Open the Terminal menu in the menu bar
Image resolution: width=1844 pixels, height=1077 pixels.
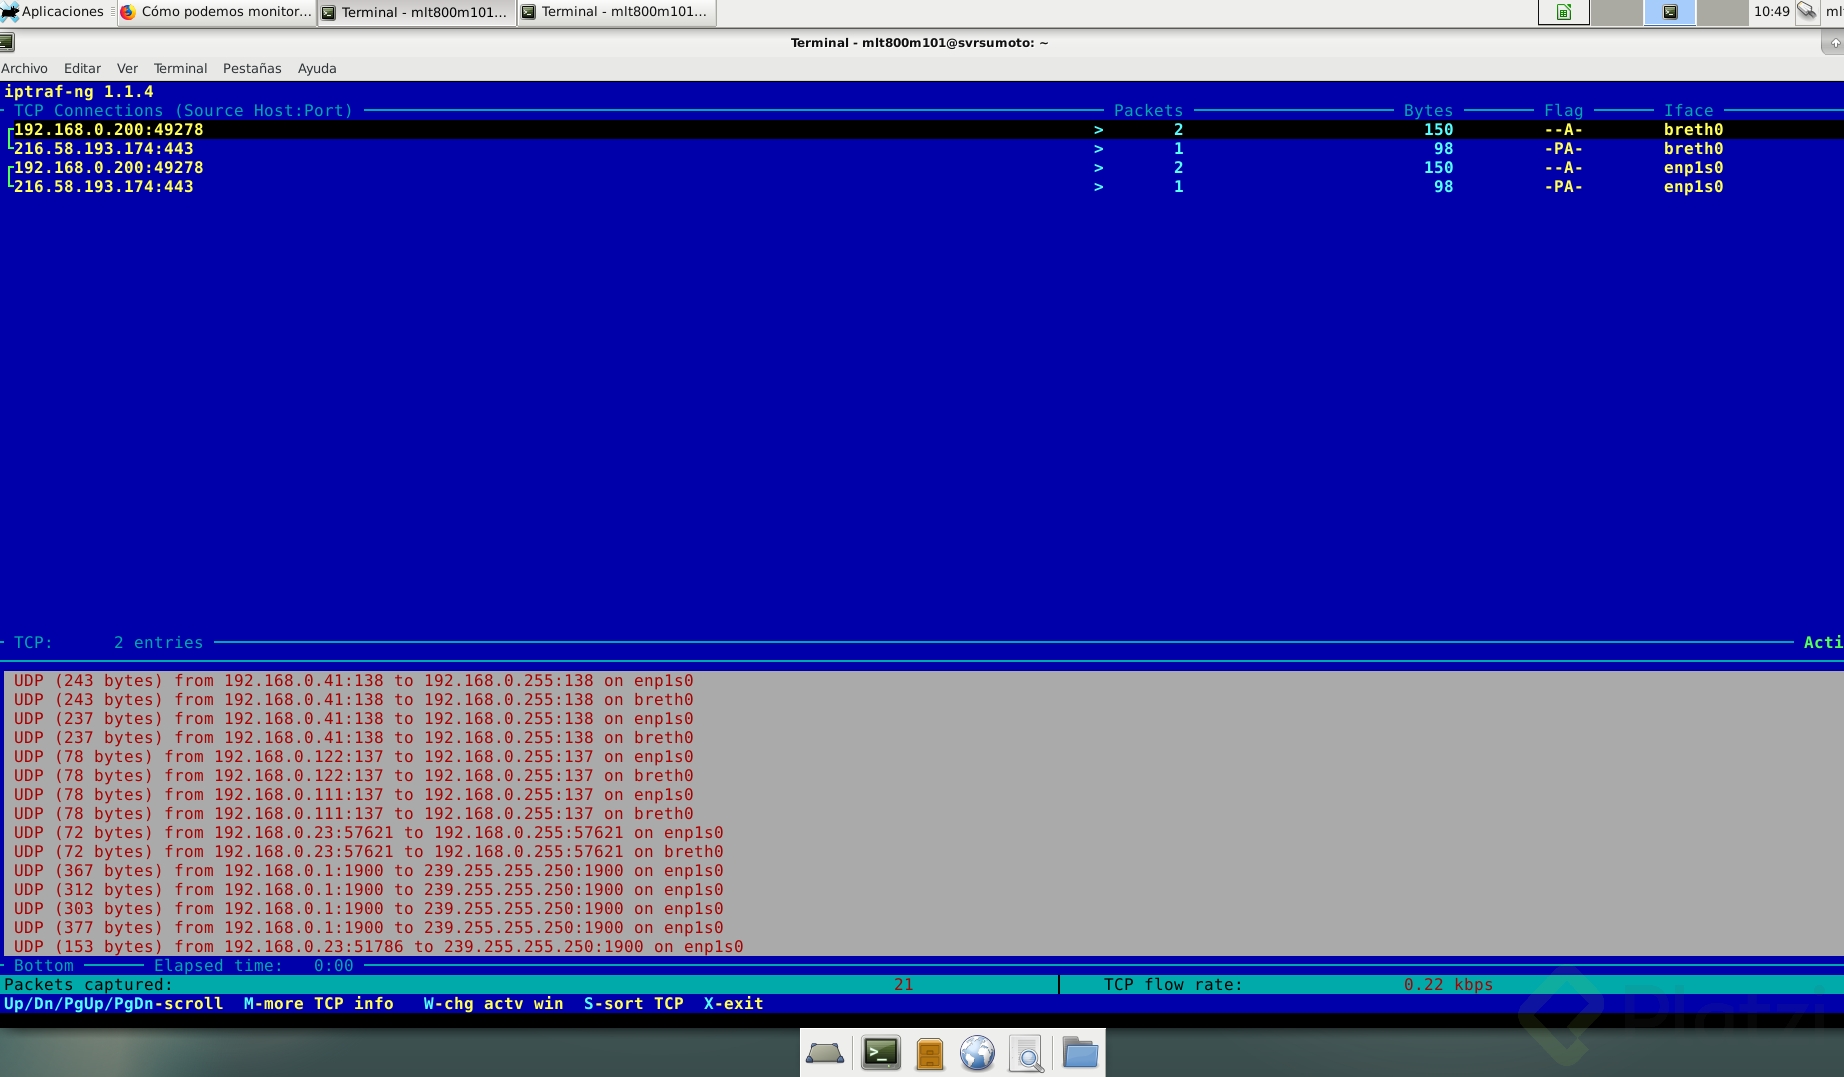180,68
